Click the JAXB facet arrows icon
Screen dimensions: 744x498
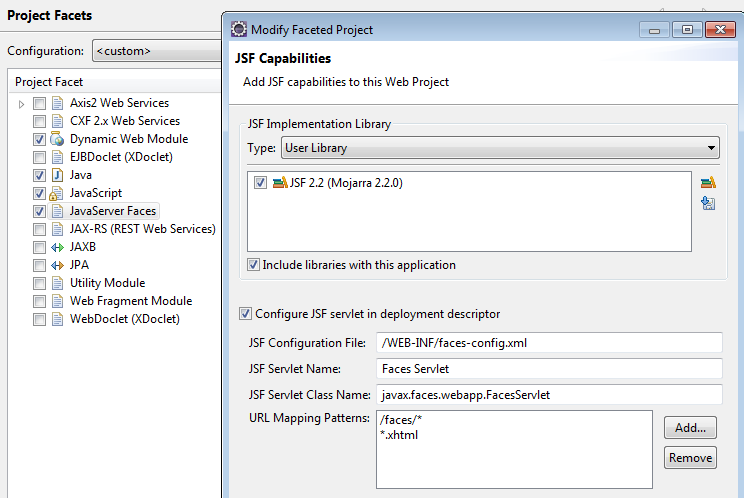click(57, 247)
